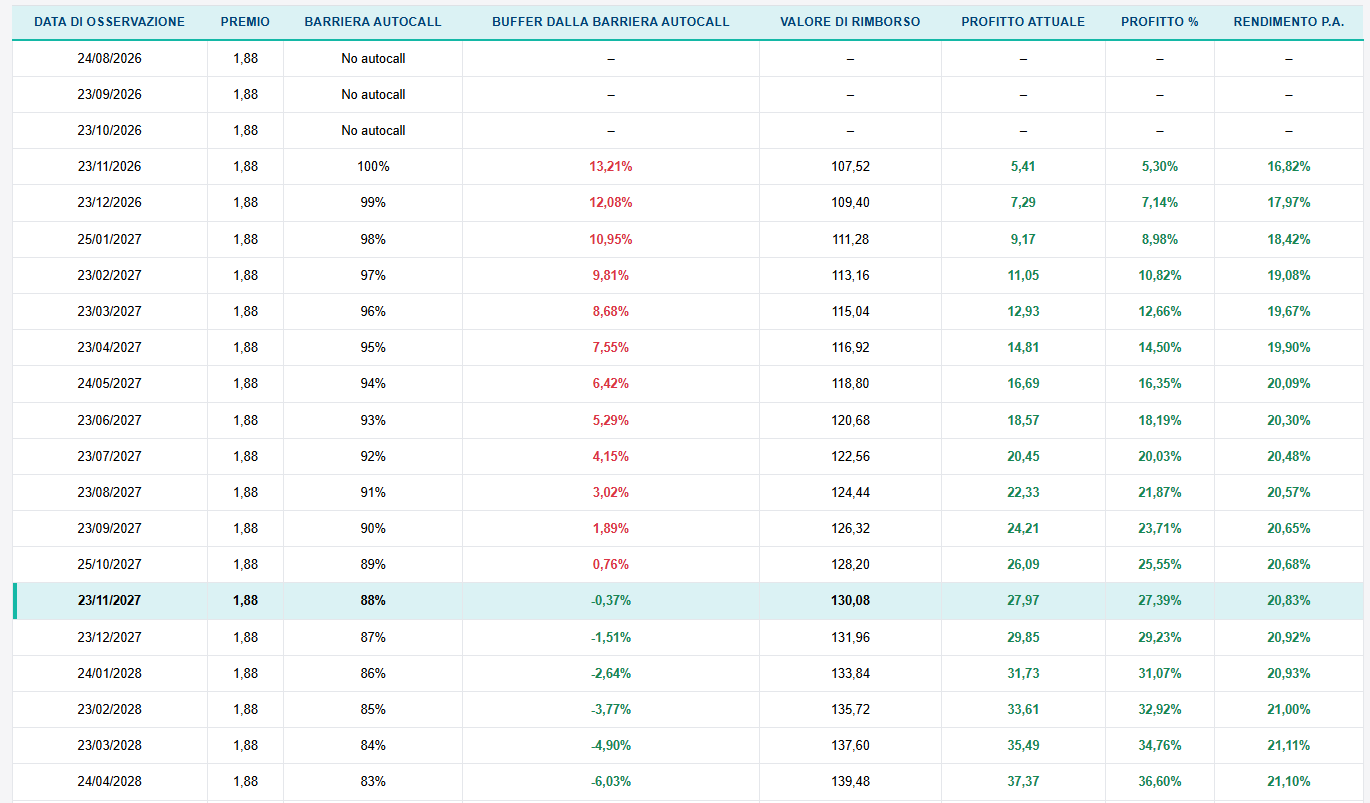Select the buffer value 0,76%
Screen dimensions: 1370x803
coord(611,564)
